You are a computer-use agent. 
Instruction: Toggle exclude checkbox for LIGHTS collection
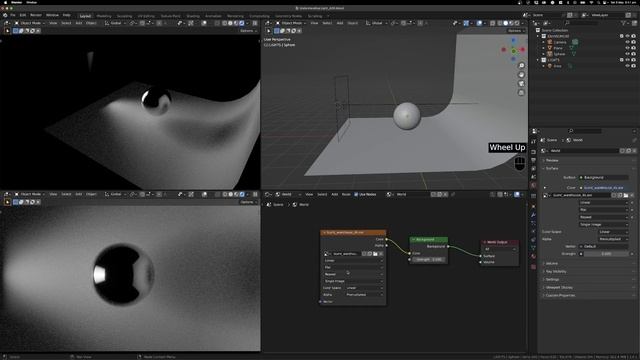click(622, 60)
